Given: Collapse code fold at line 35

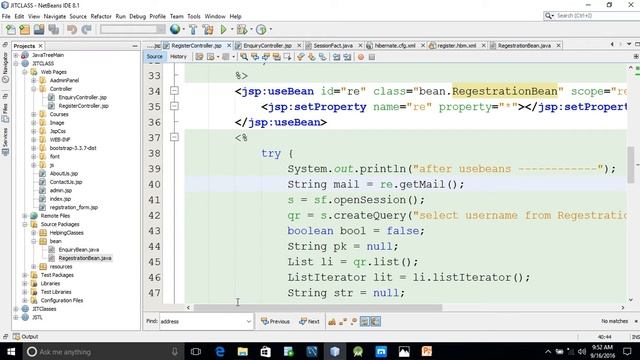Looking at the screenshot, I should click(174, 106).
